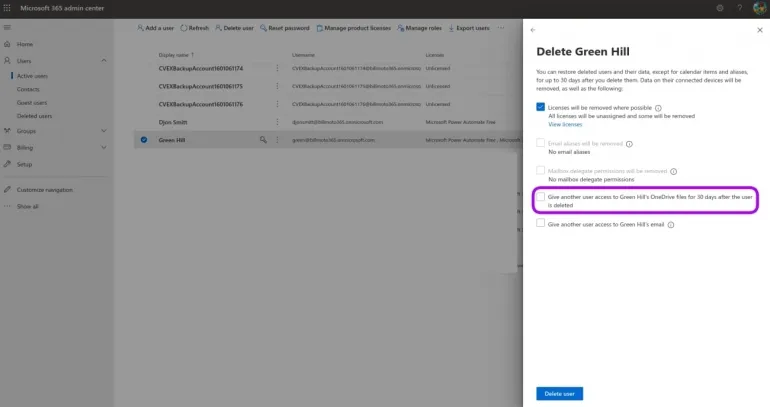This screenshot has height=407, width=770.
Task: Refresh the user list
Action: click(194, 28)
